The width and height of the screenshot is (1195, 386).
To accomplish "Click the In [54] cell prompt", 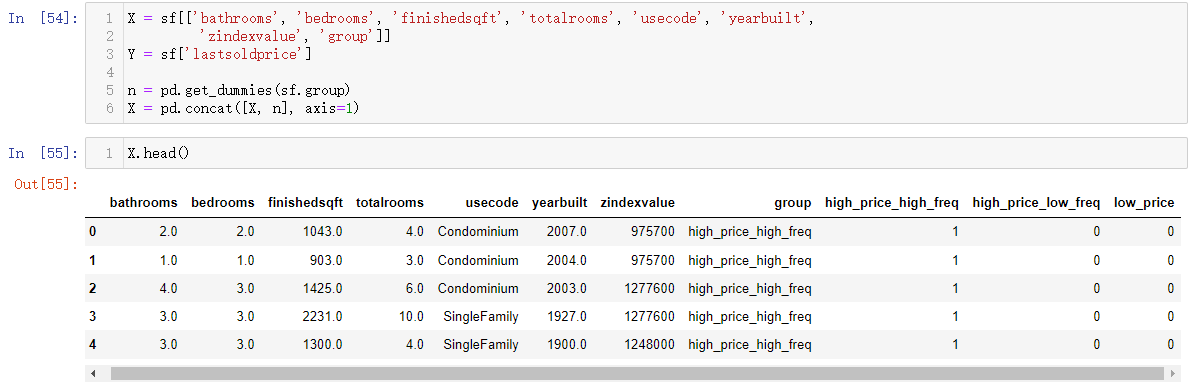I will coord(43,18).
